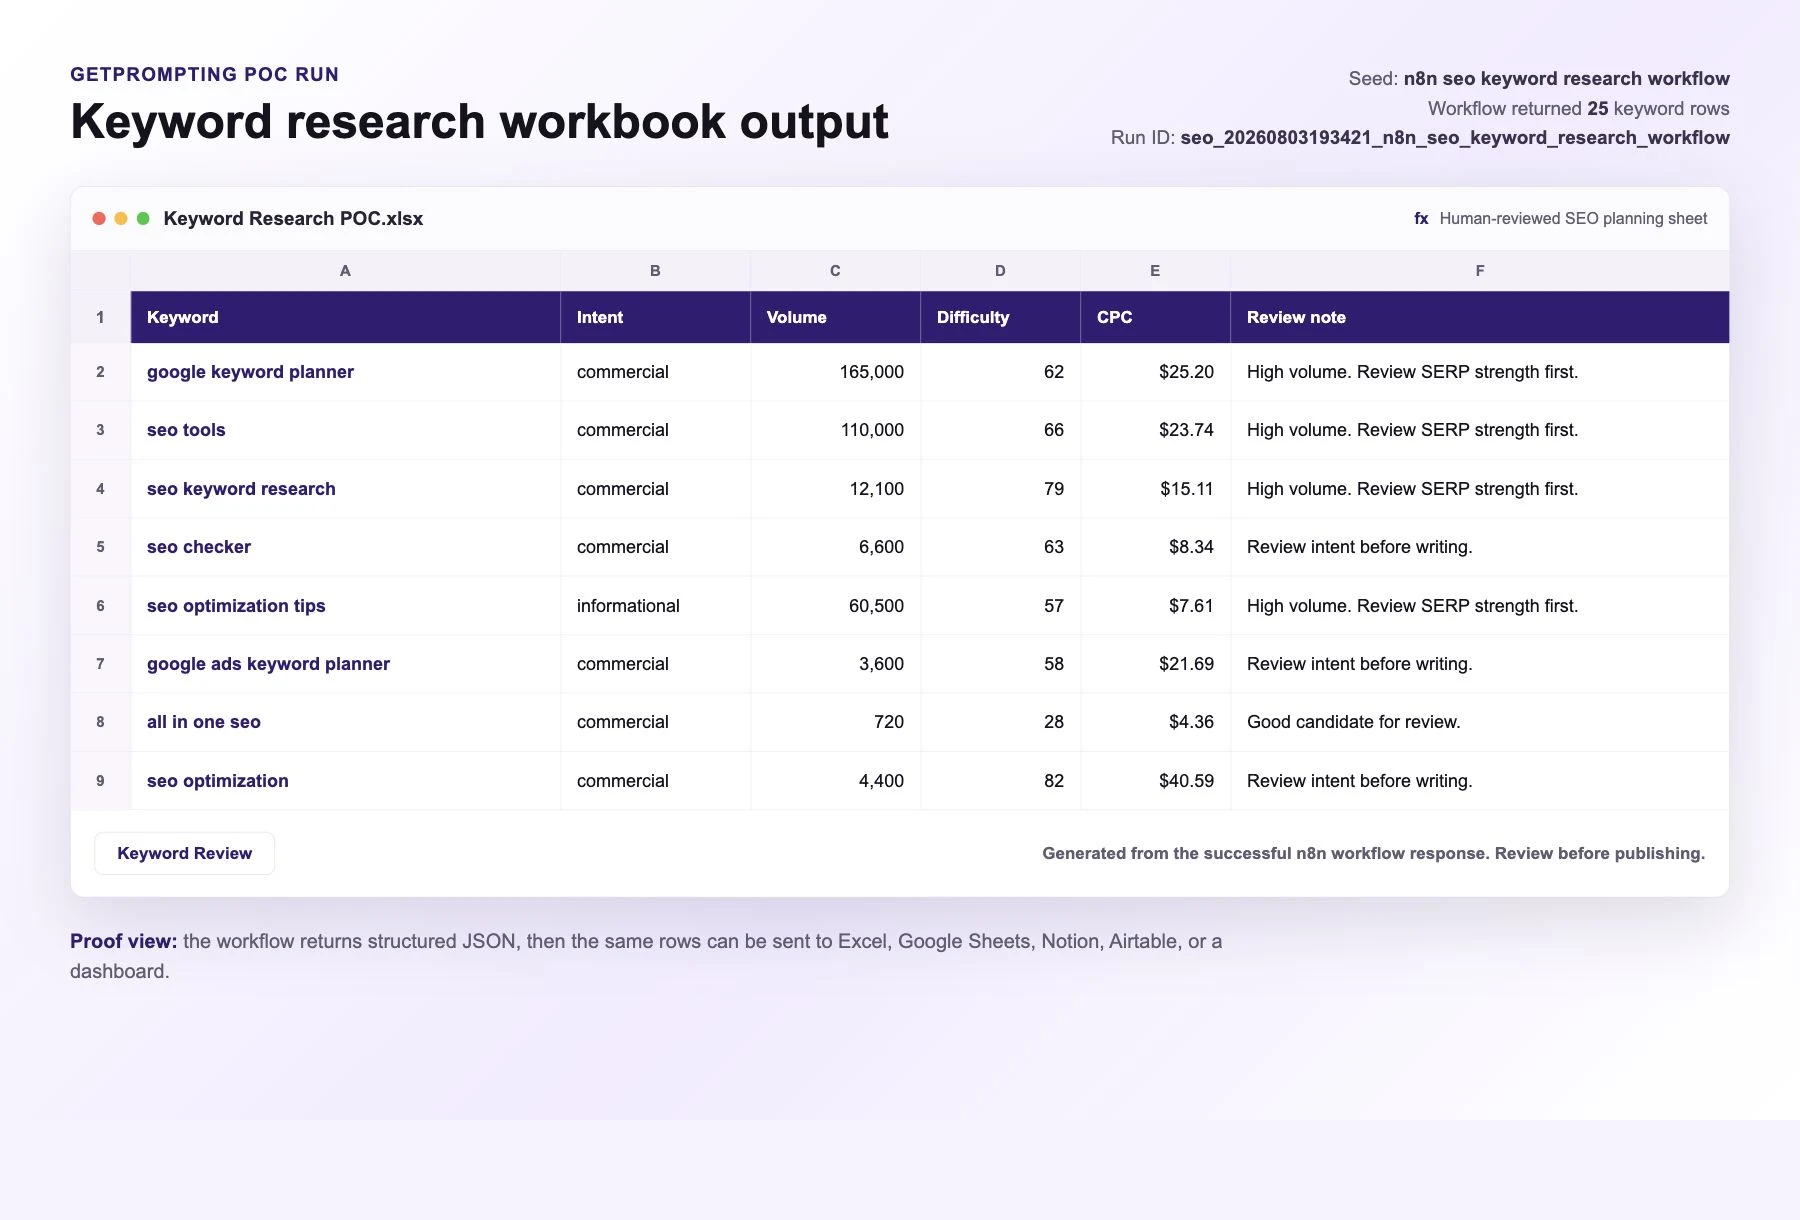1800x1220 pixels.
Task: Click the Difficulty header cell
Action: [x=1000, y=317]
